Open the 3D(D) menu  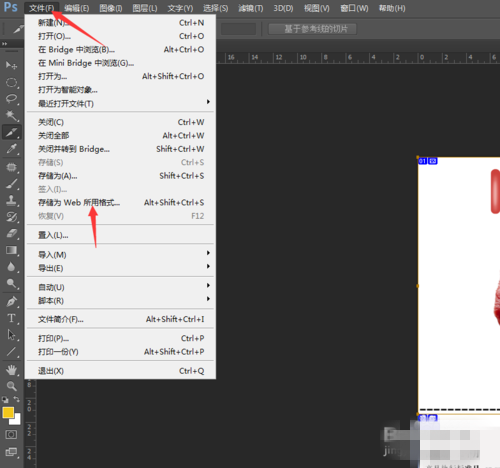pyautogui.click(x=283, y=8)
